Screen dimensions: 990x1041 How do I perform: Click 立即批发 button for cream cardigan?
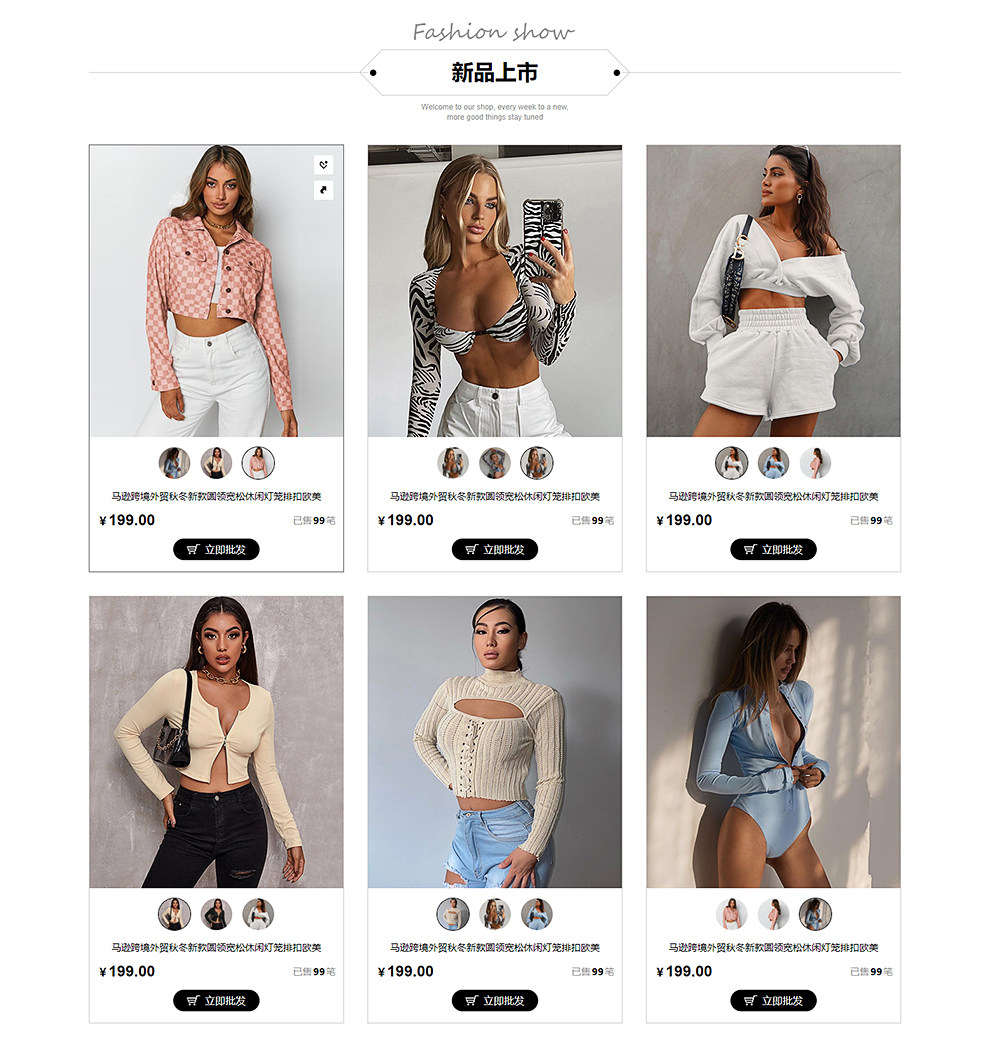coord(216,1001)
